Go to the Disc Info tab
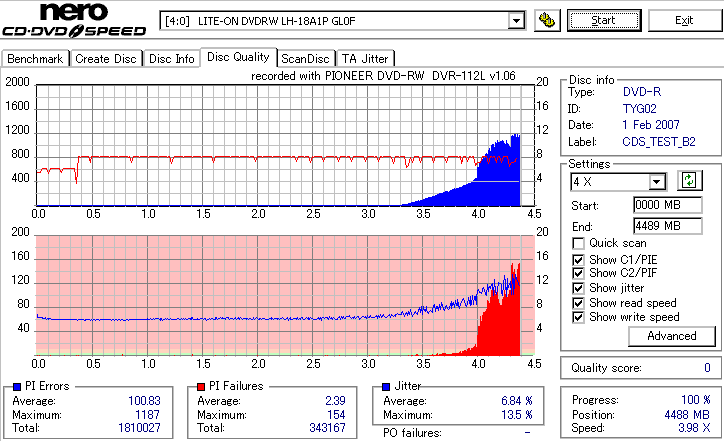 171,59
